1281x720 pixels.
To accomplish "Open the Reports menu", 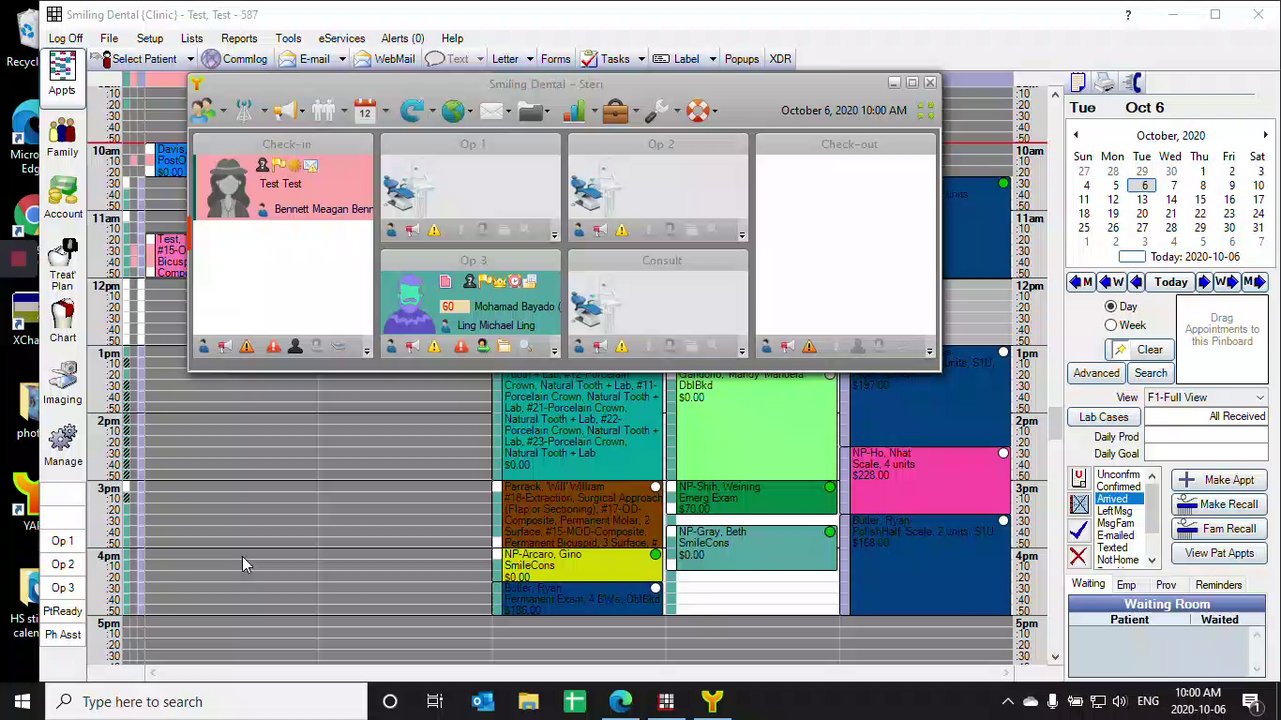I will coord(239,38).
